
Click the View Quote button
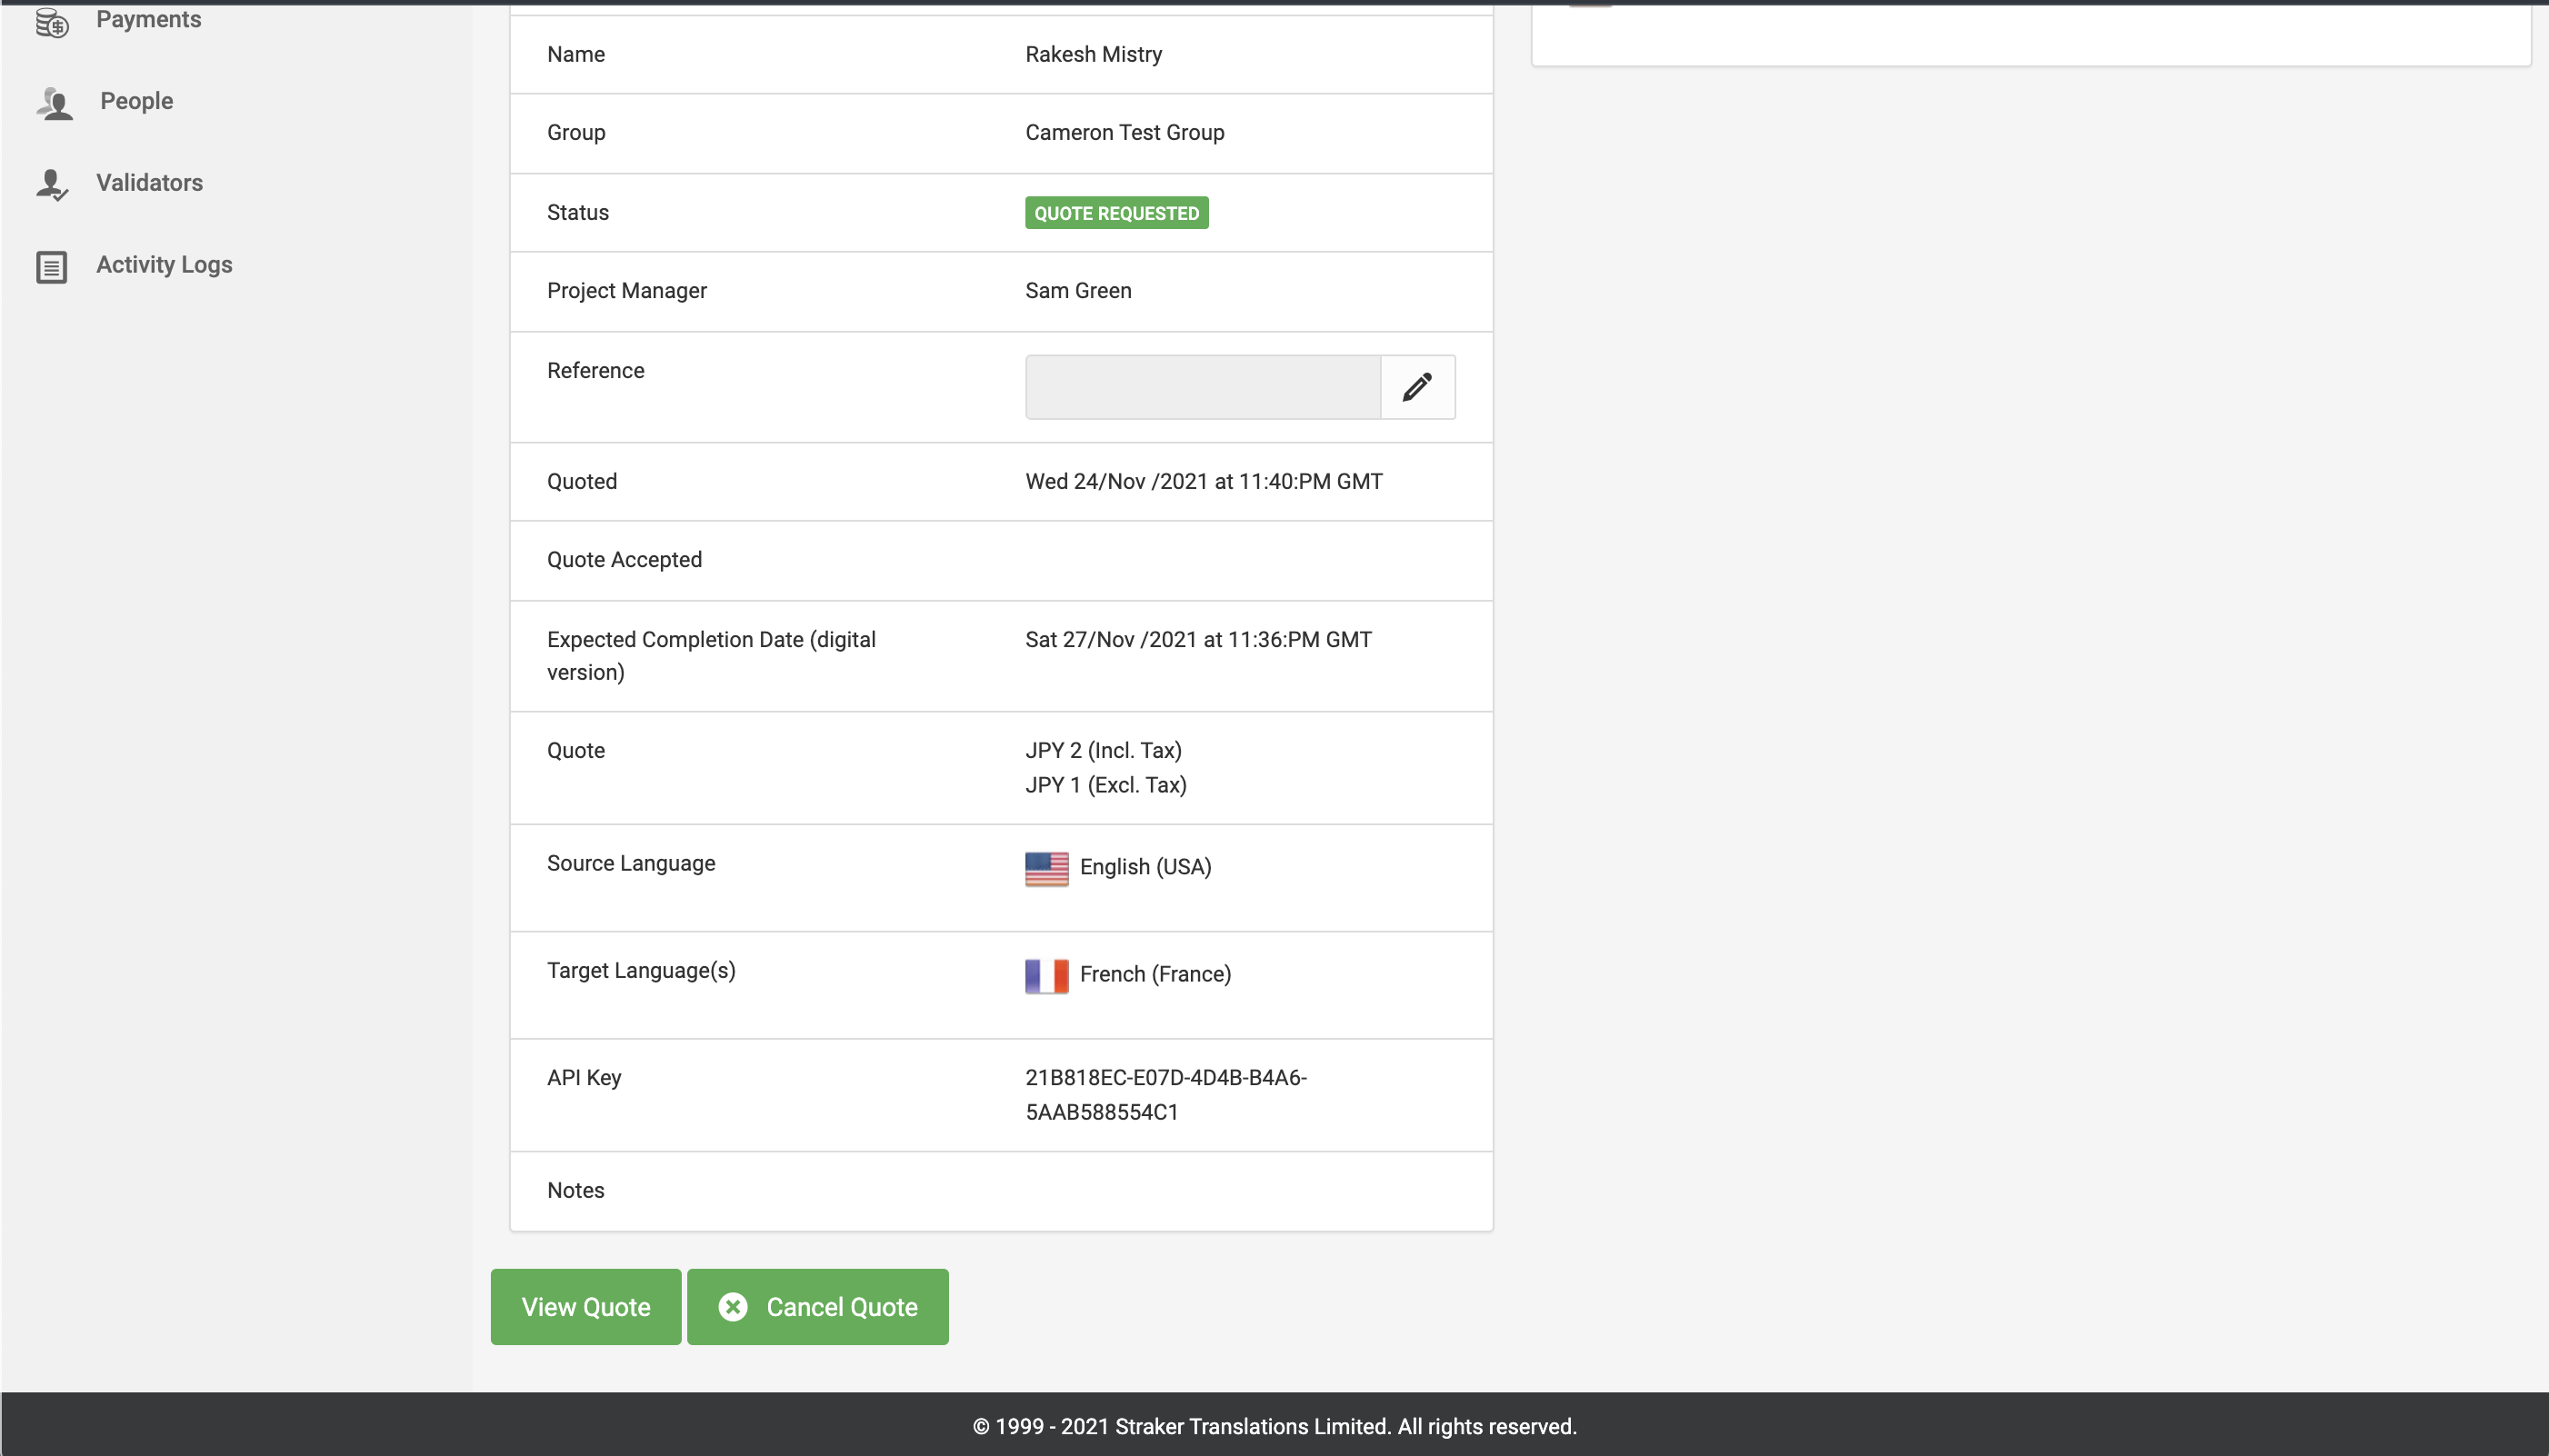point(586,1307)
